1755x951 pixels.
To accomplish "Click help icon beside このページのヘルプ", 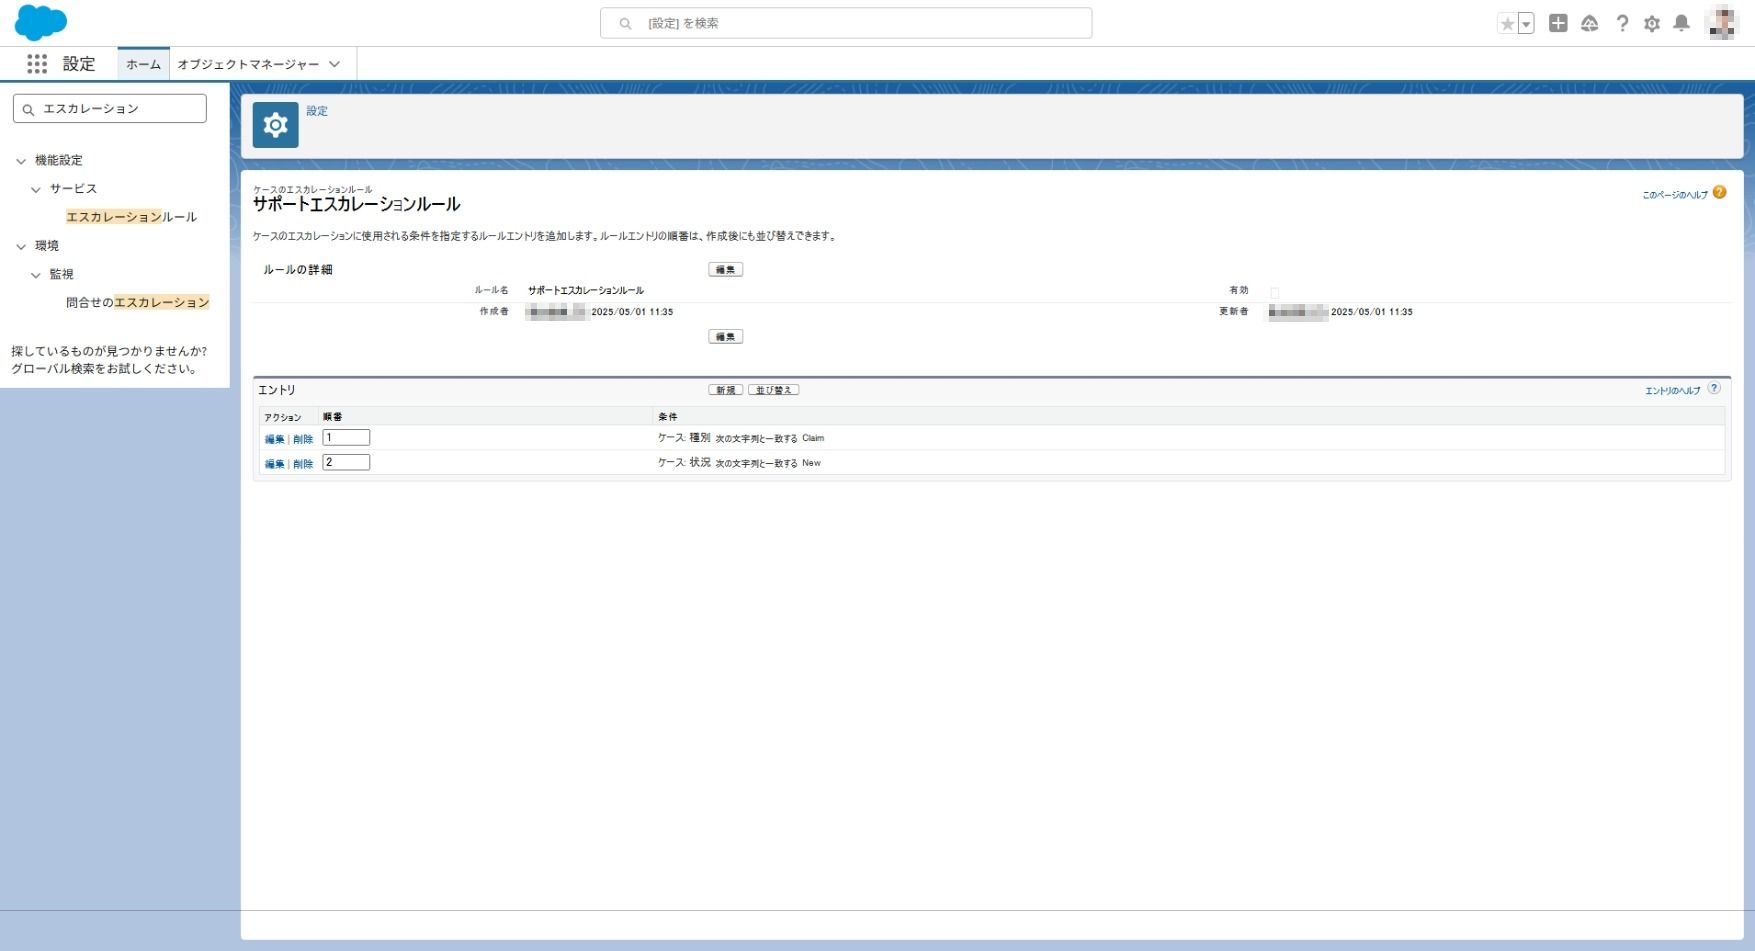I will pyautogui.click(x=1719, y=192).
